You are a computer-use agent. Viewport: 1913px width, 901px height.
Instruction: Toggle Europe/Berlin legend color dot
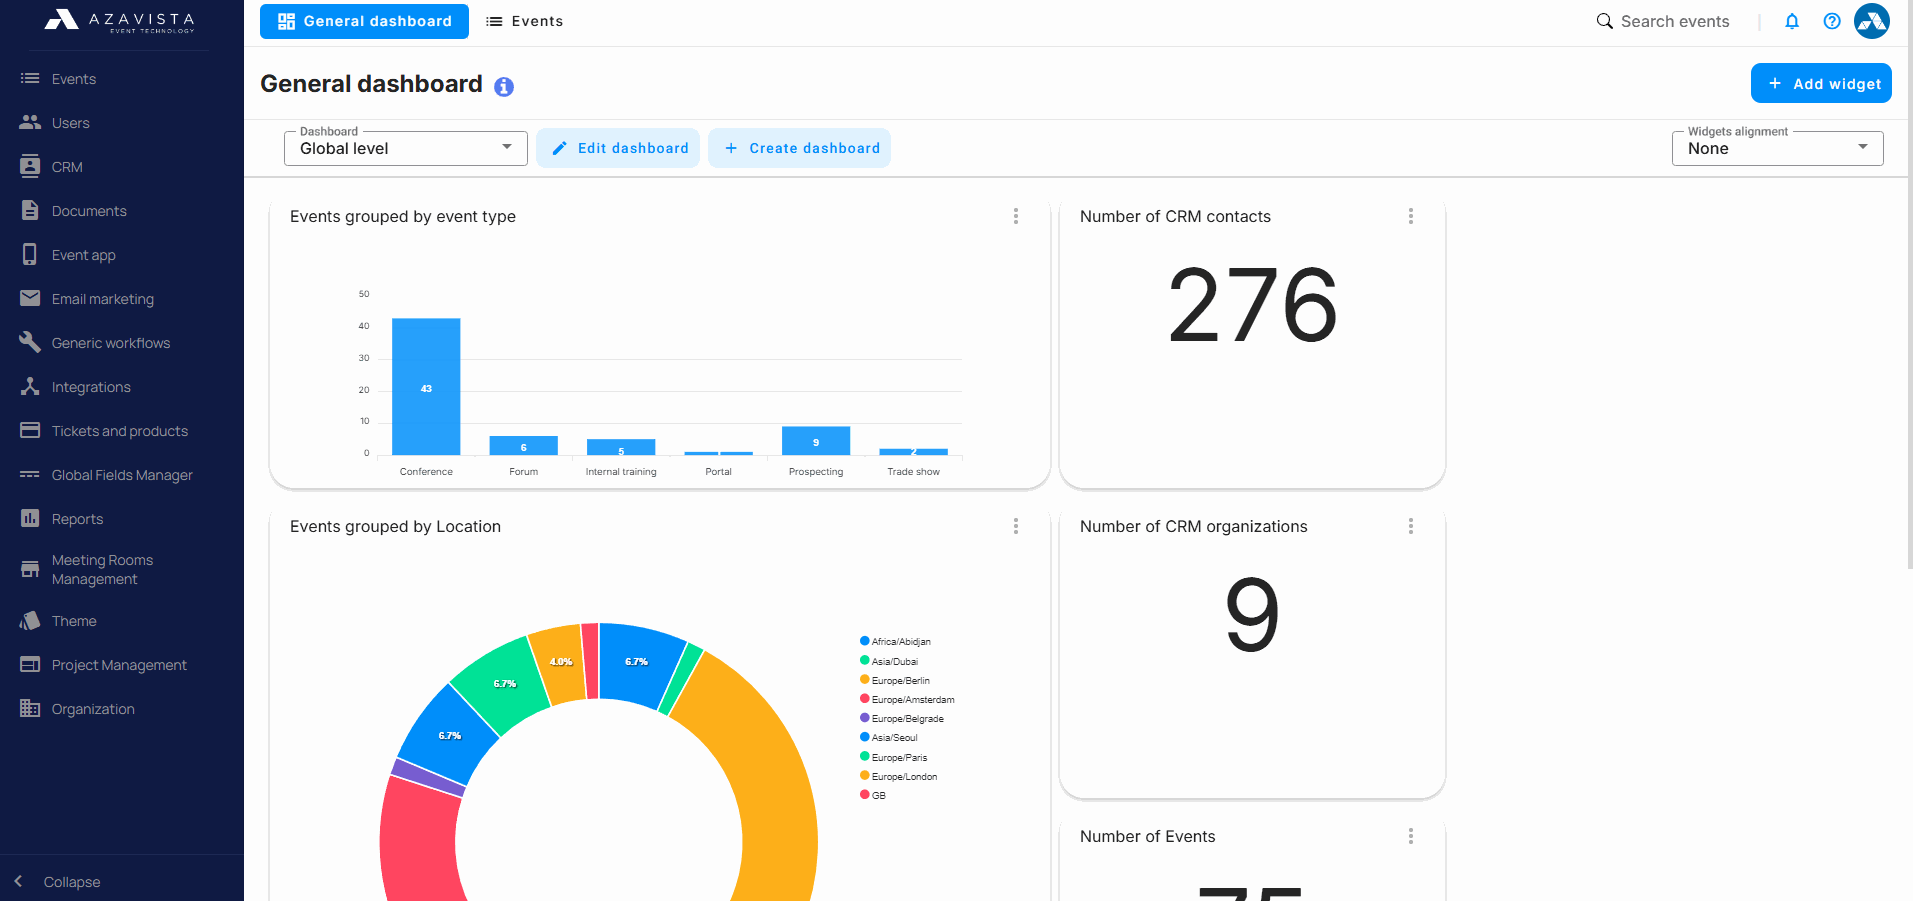tap(864, 680)
